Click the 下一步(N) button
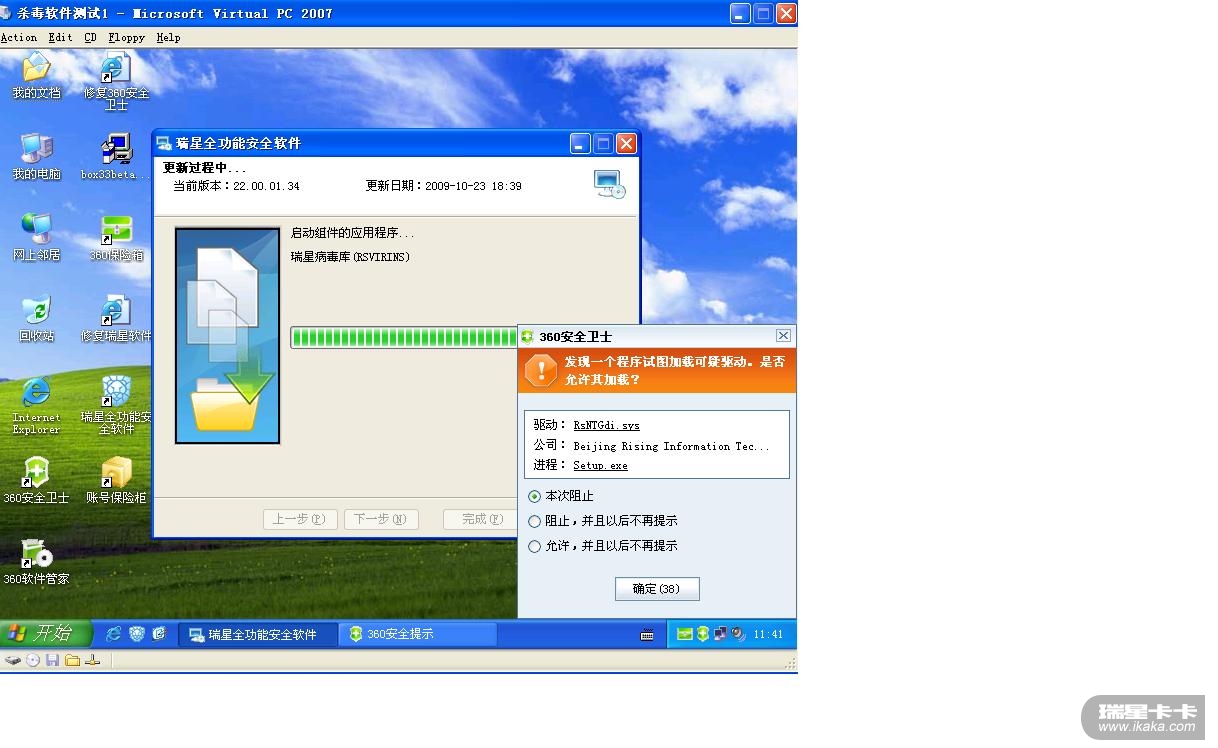Viewport: 1218px width, 748px height. pos(381,519)
